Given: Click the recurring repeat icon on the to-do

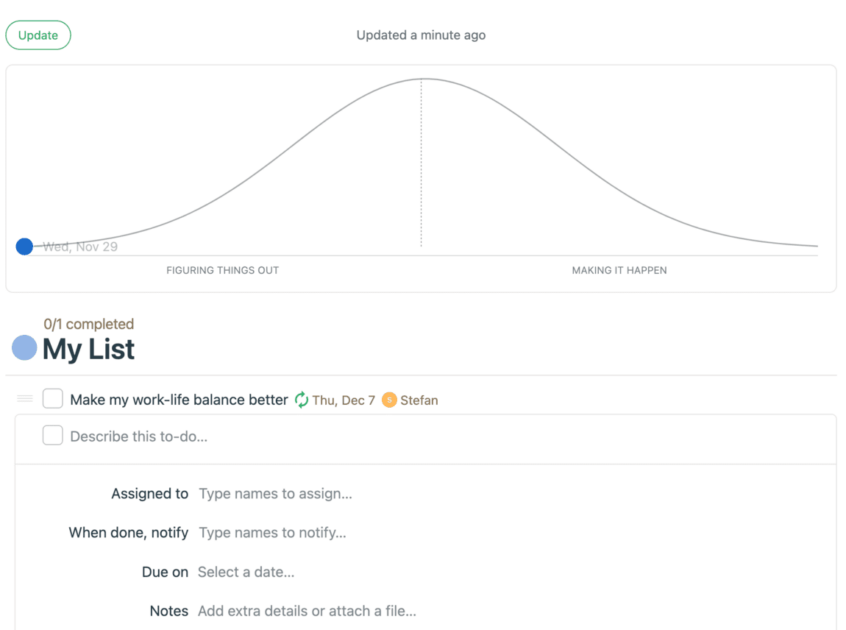Looking at the screenshot, I should 299,399.
